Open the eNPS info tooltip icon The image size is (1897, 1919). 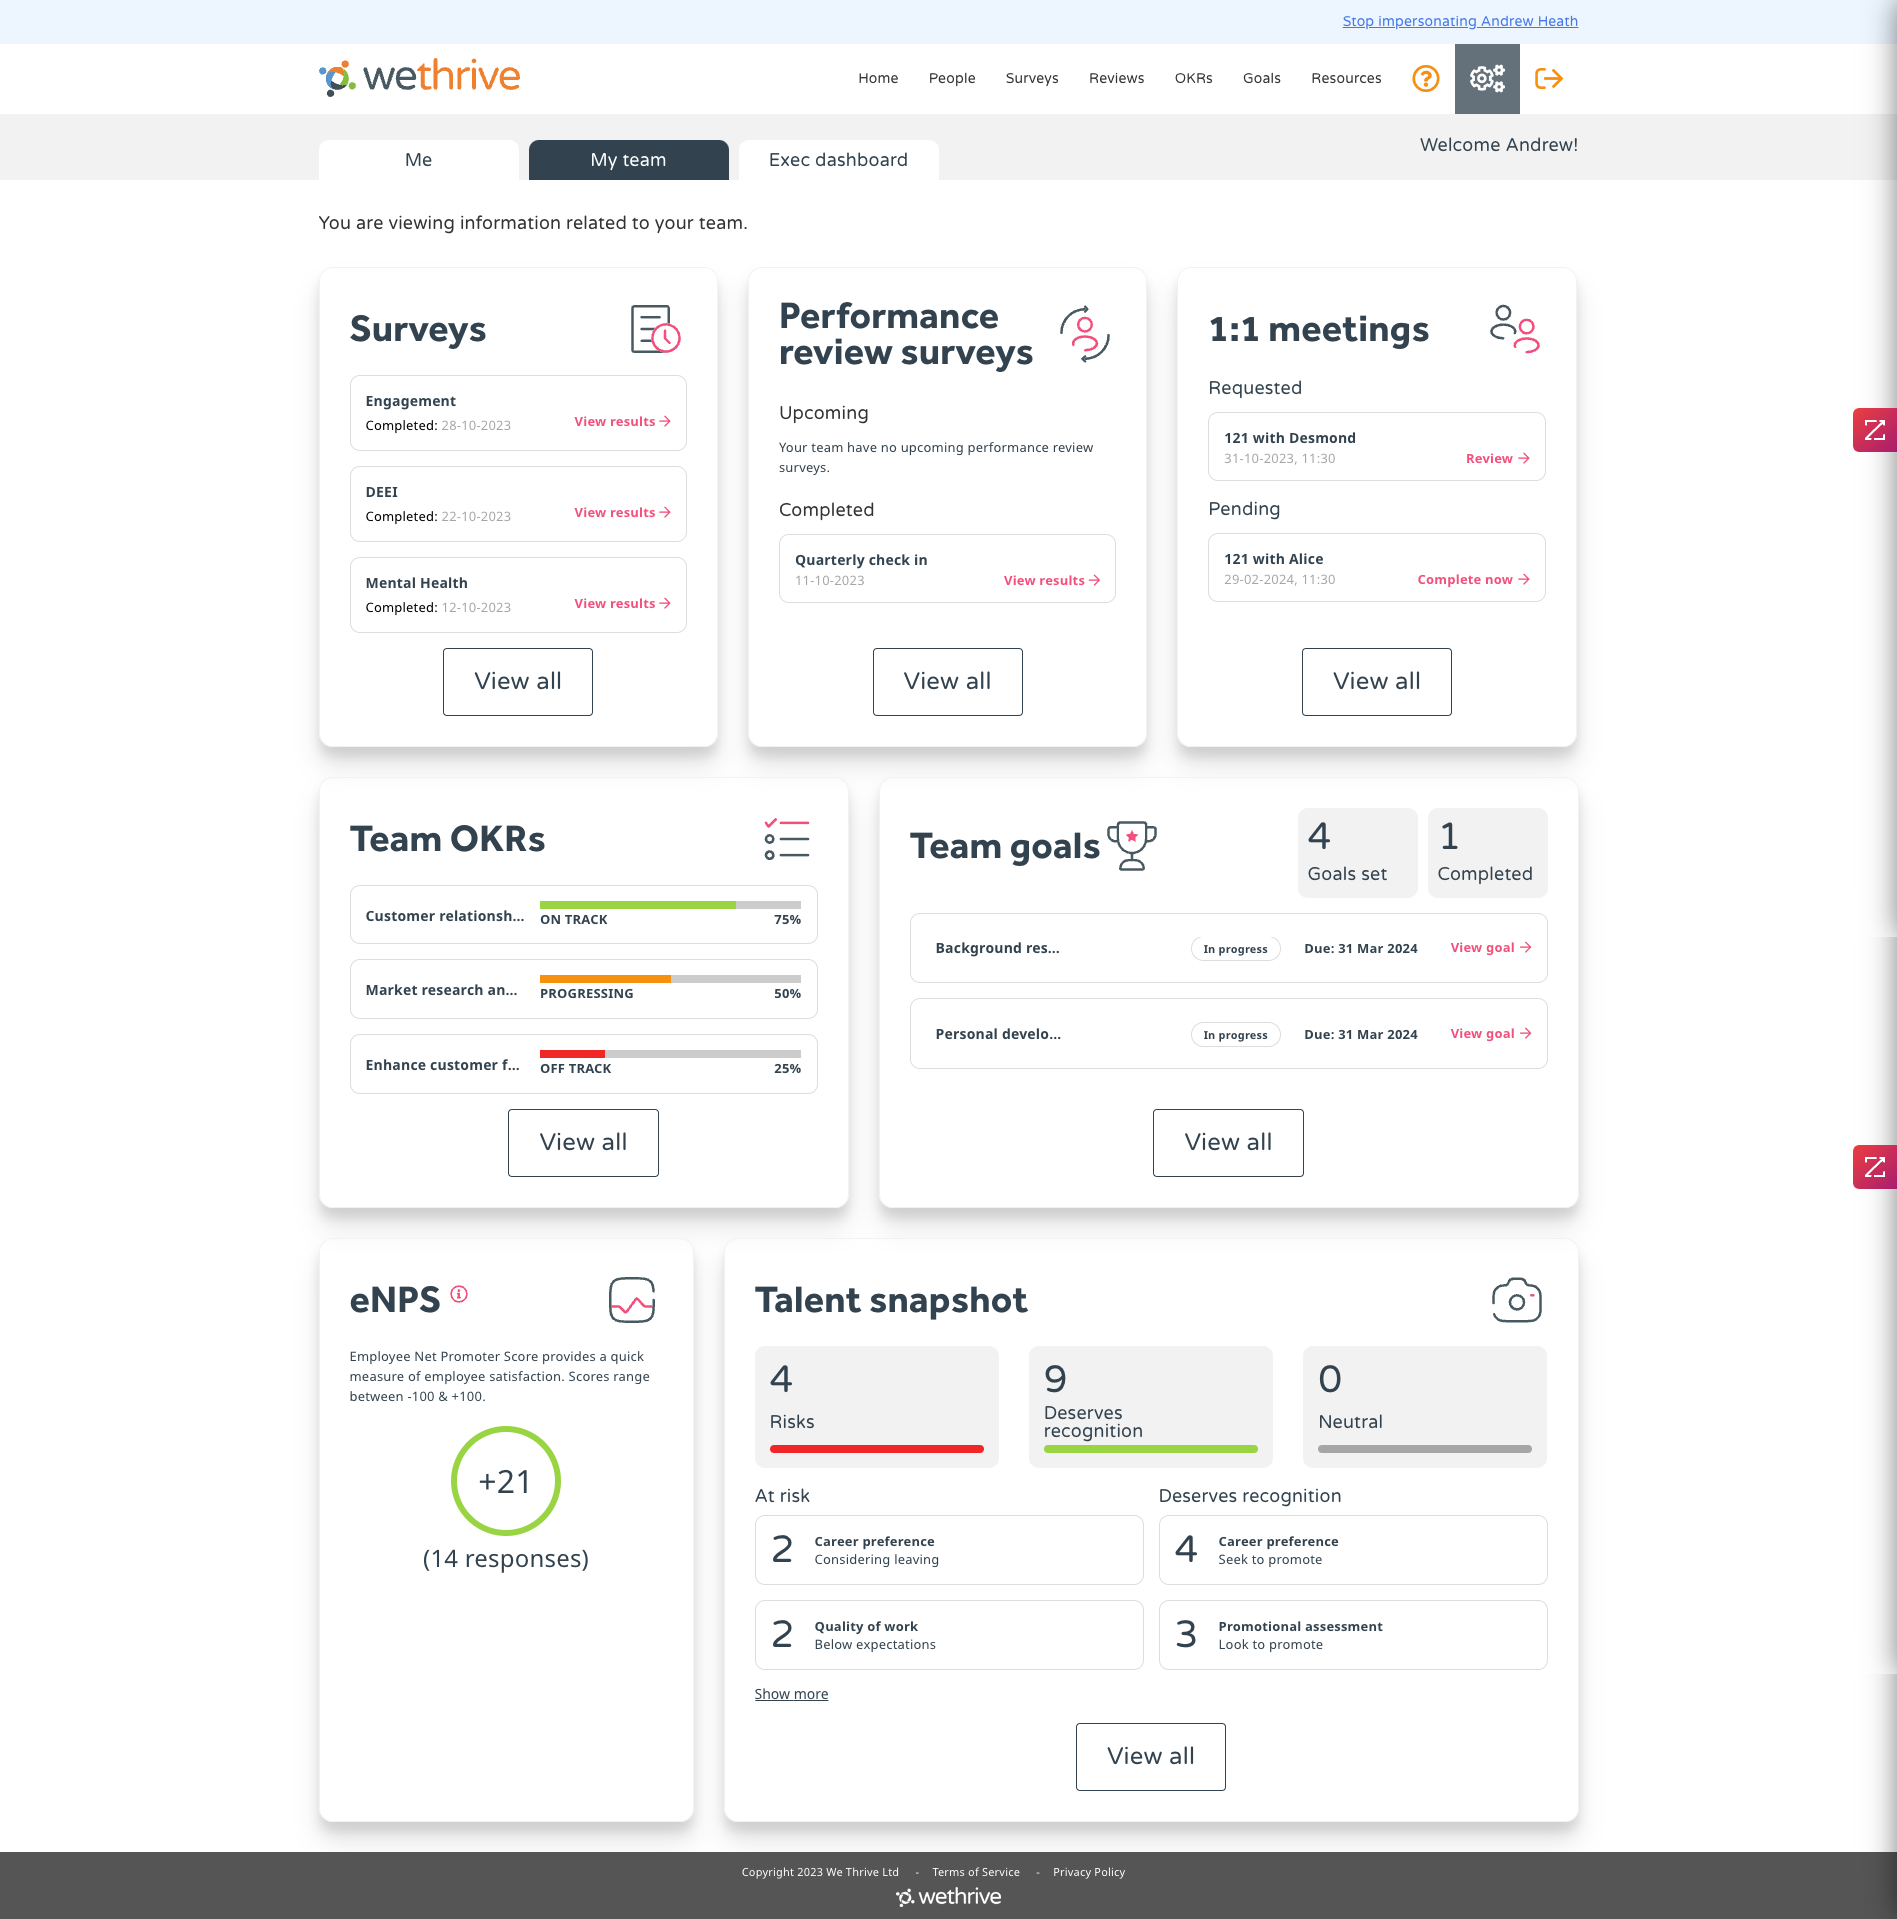tap(460, 1293)
